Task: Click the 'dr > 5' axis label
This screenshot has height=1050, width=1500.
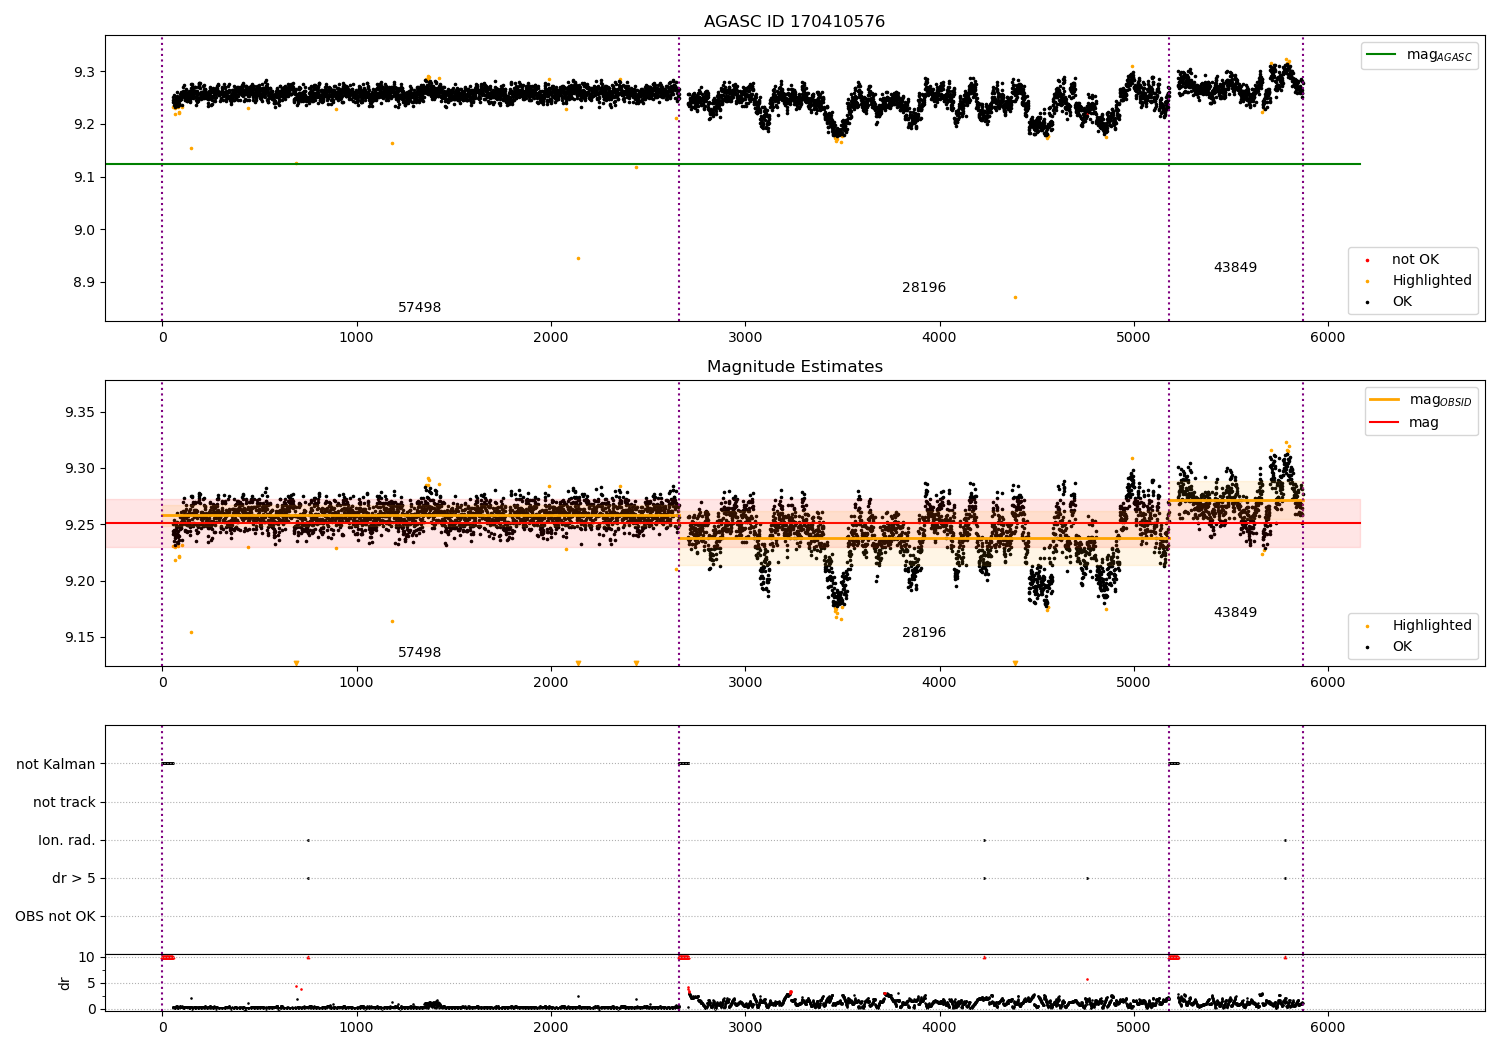Action: [x=74, y=879]
